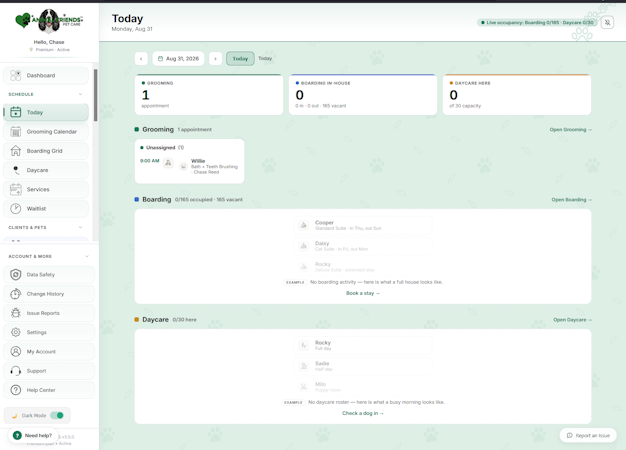Collapse the Account & More section
This screenshot has width=626, height=450.
tap(87, 256)
